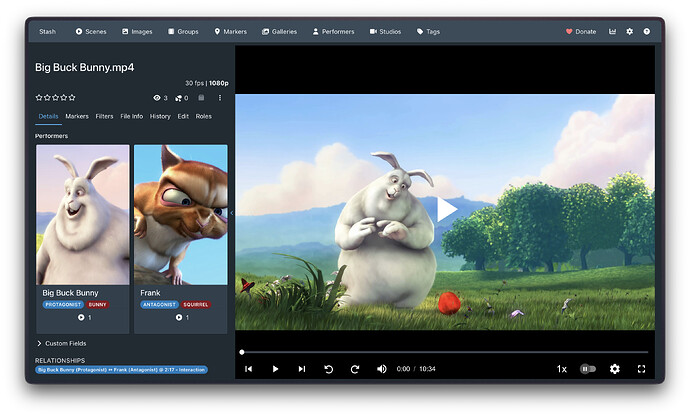Viewport: 690px width, 416px height.
Task: Click the relationship interaction badge
Action: click(x=121, y=370)
